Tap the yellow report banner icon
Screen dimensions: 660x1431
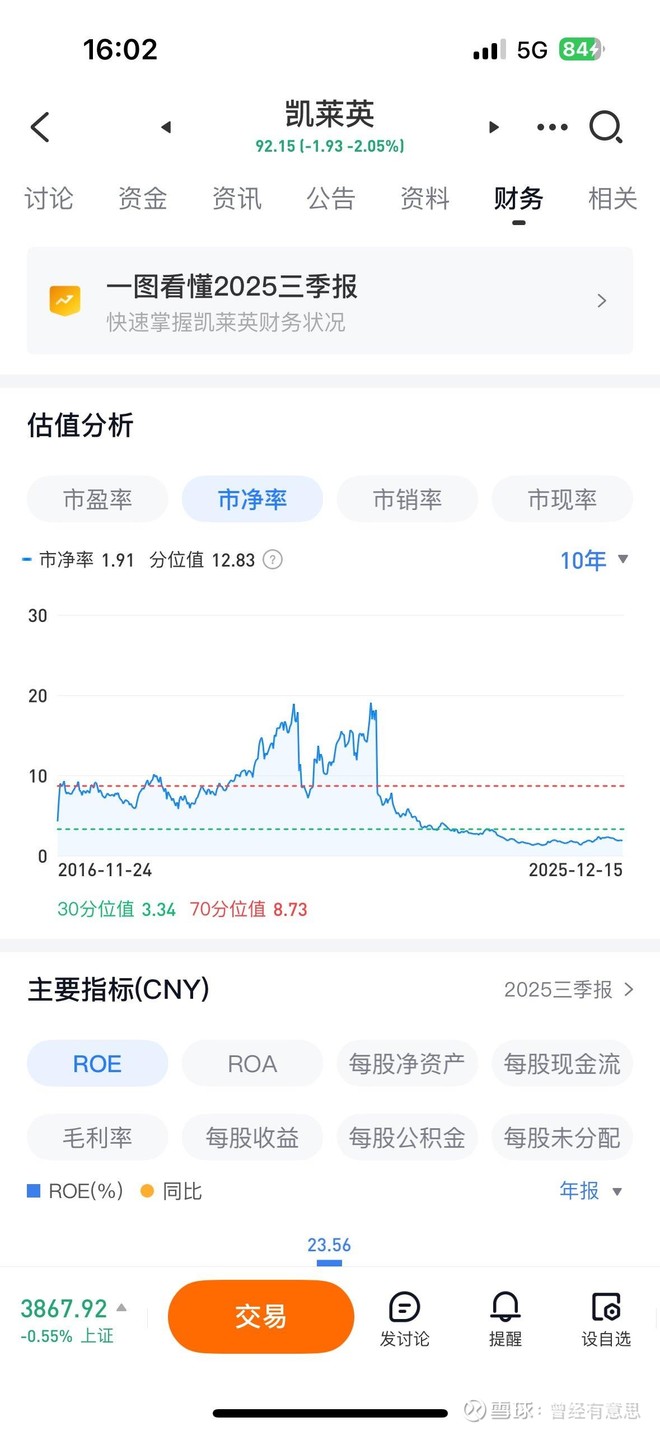click(x=66, y=300)
